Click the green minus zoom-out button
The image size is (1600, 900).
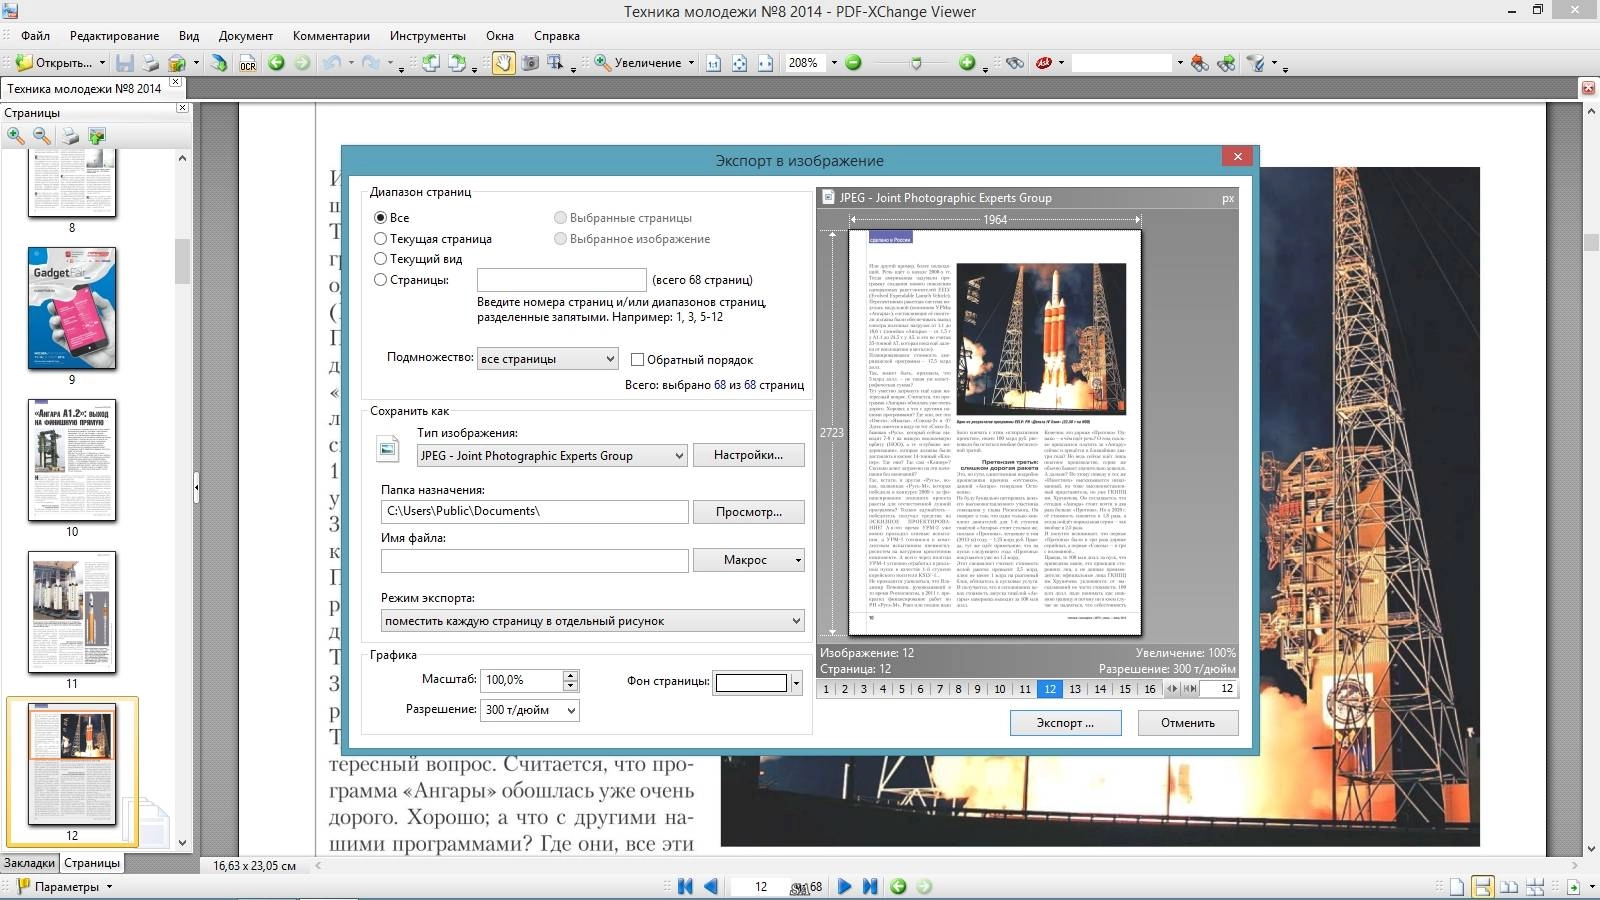(853, 63)
